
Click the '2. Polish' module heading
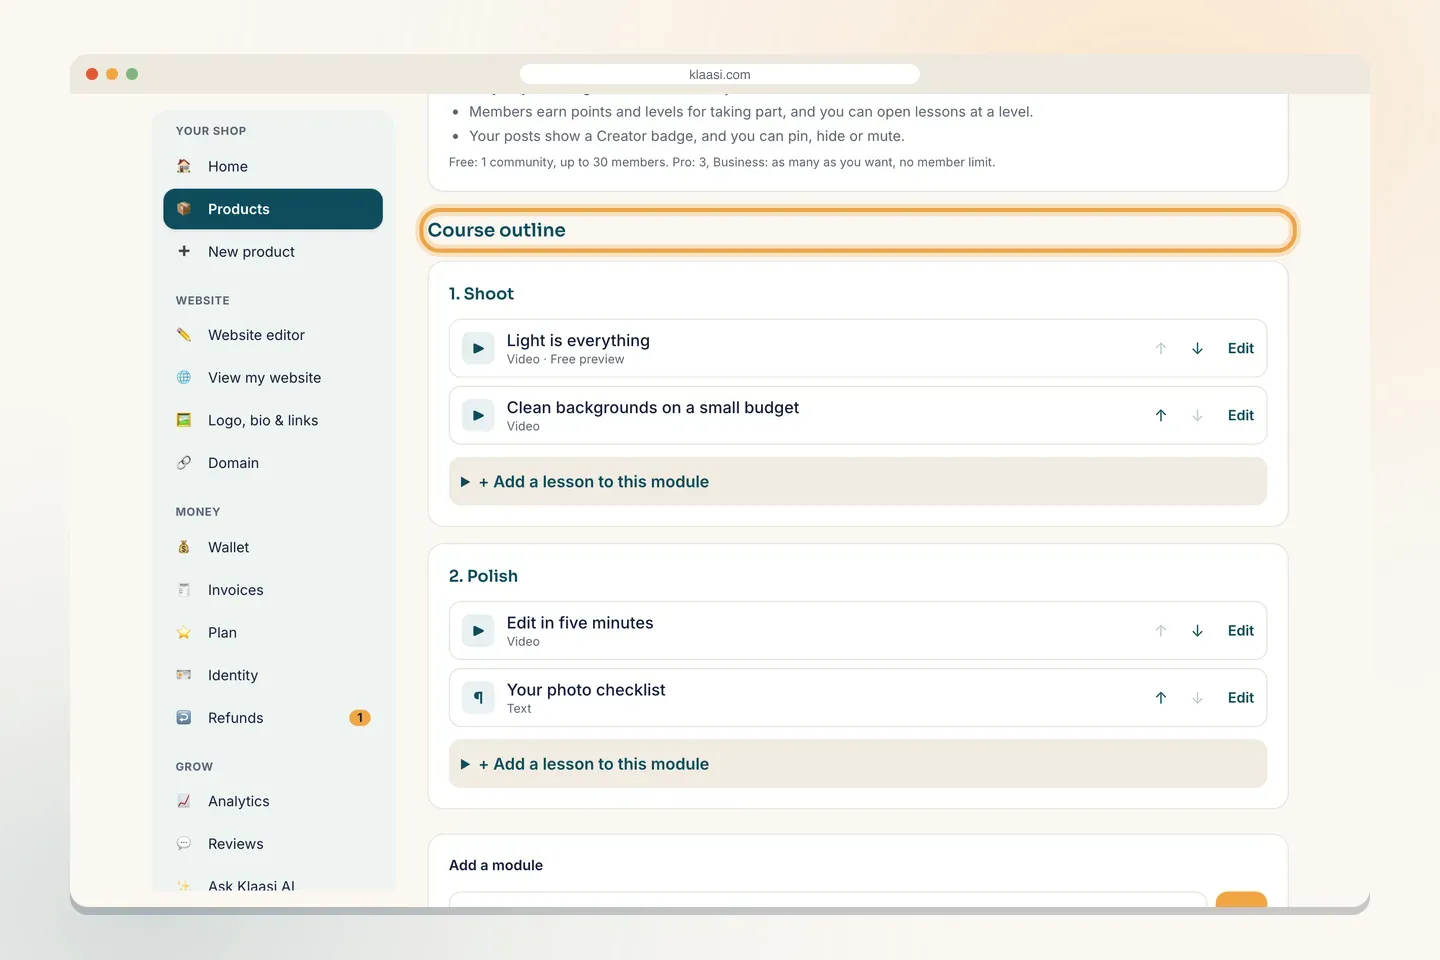pyautogui.click(x=483, y=576)
